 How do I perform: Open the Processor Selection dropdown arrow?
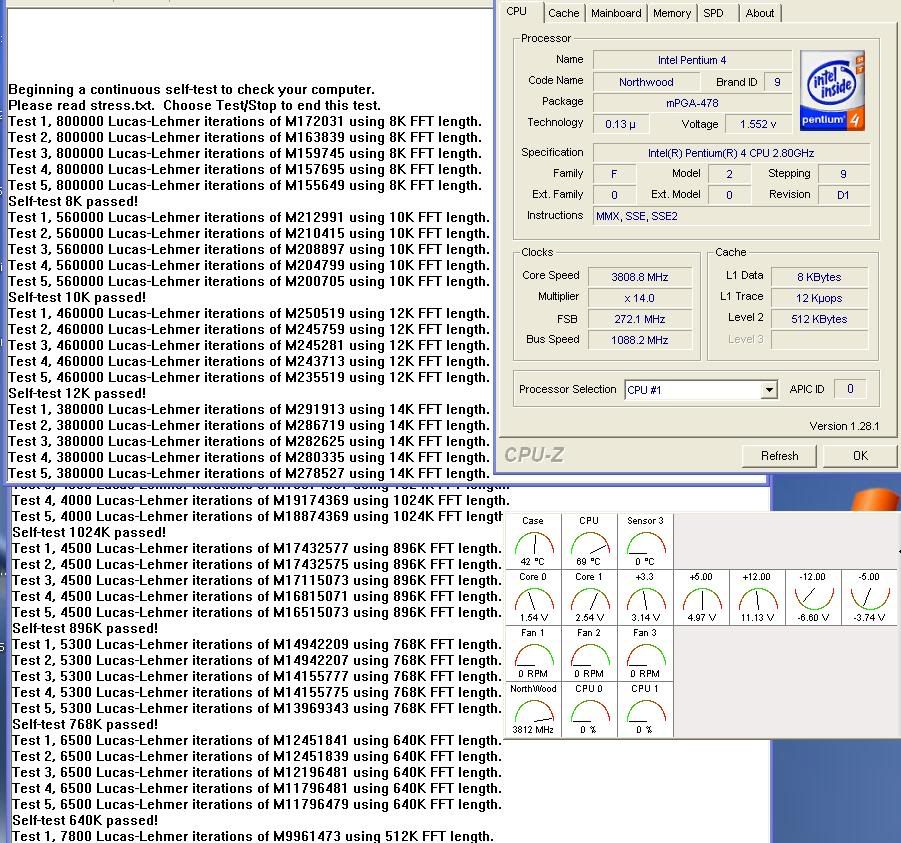click(769, 390)
